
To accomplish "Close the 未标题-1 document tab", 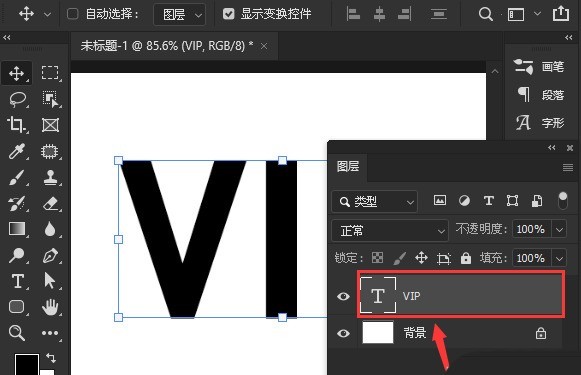I will click(264, 46).
